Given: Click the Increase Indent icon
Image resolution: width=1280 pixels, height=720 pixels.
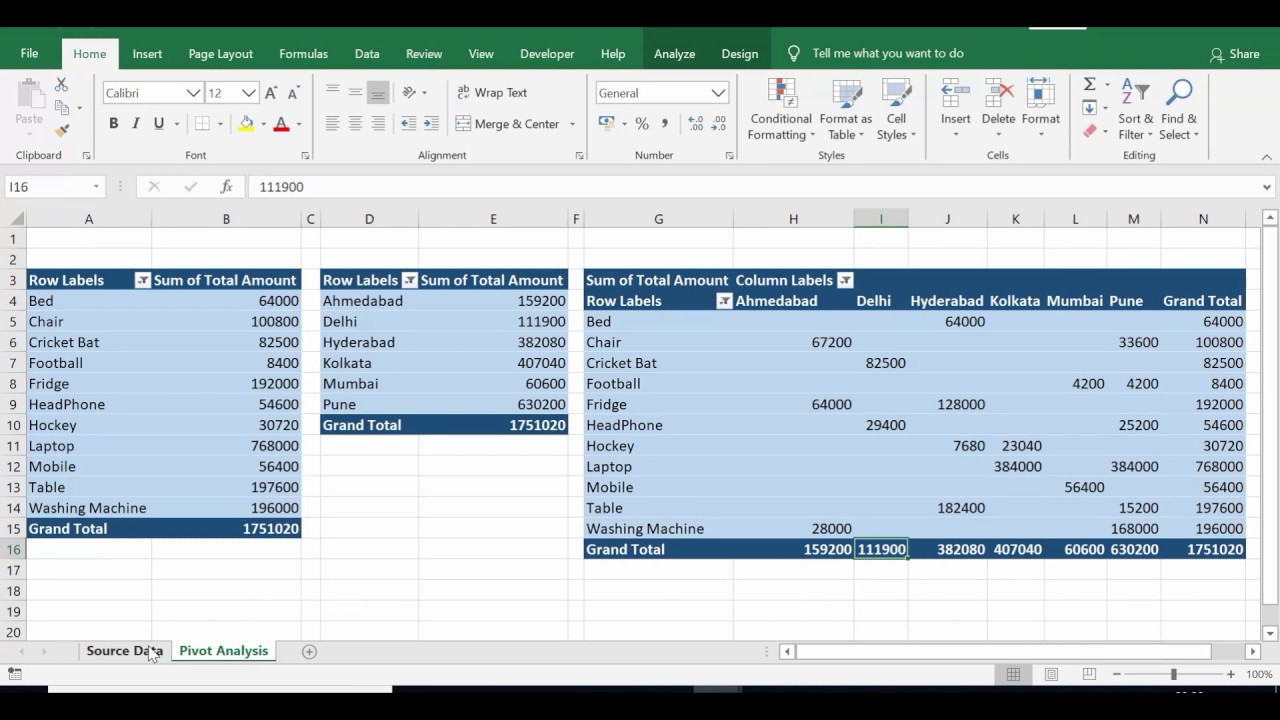Looking at the screenshot, I should pos(432,124).
